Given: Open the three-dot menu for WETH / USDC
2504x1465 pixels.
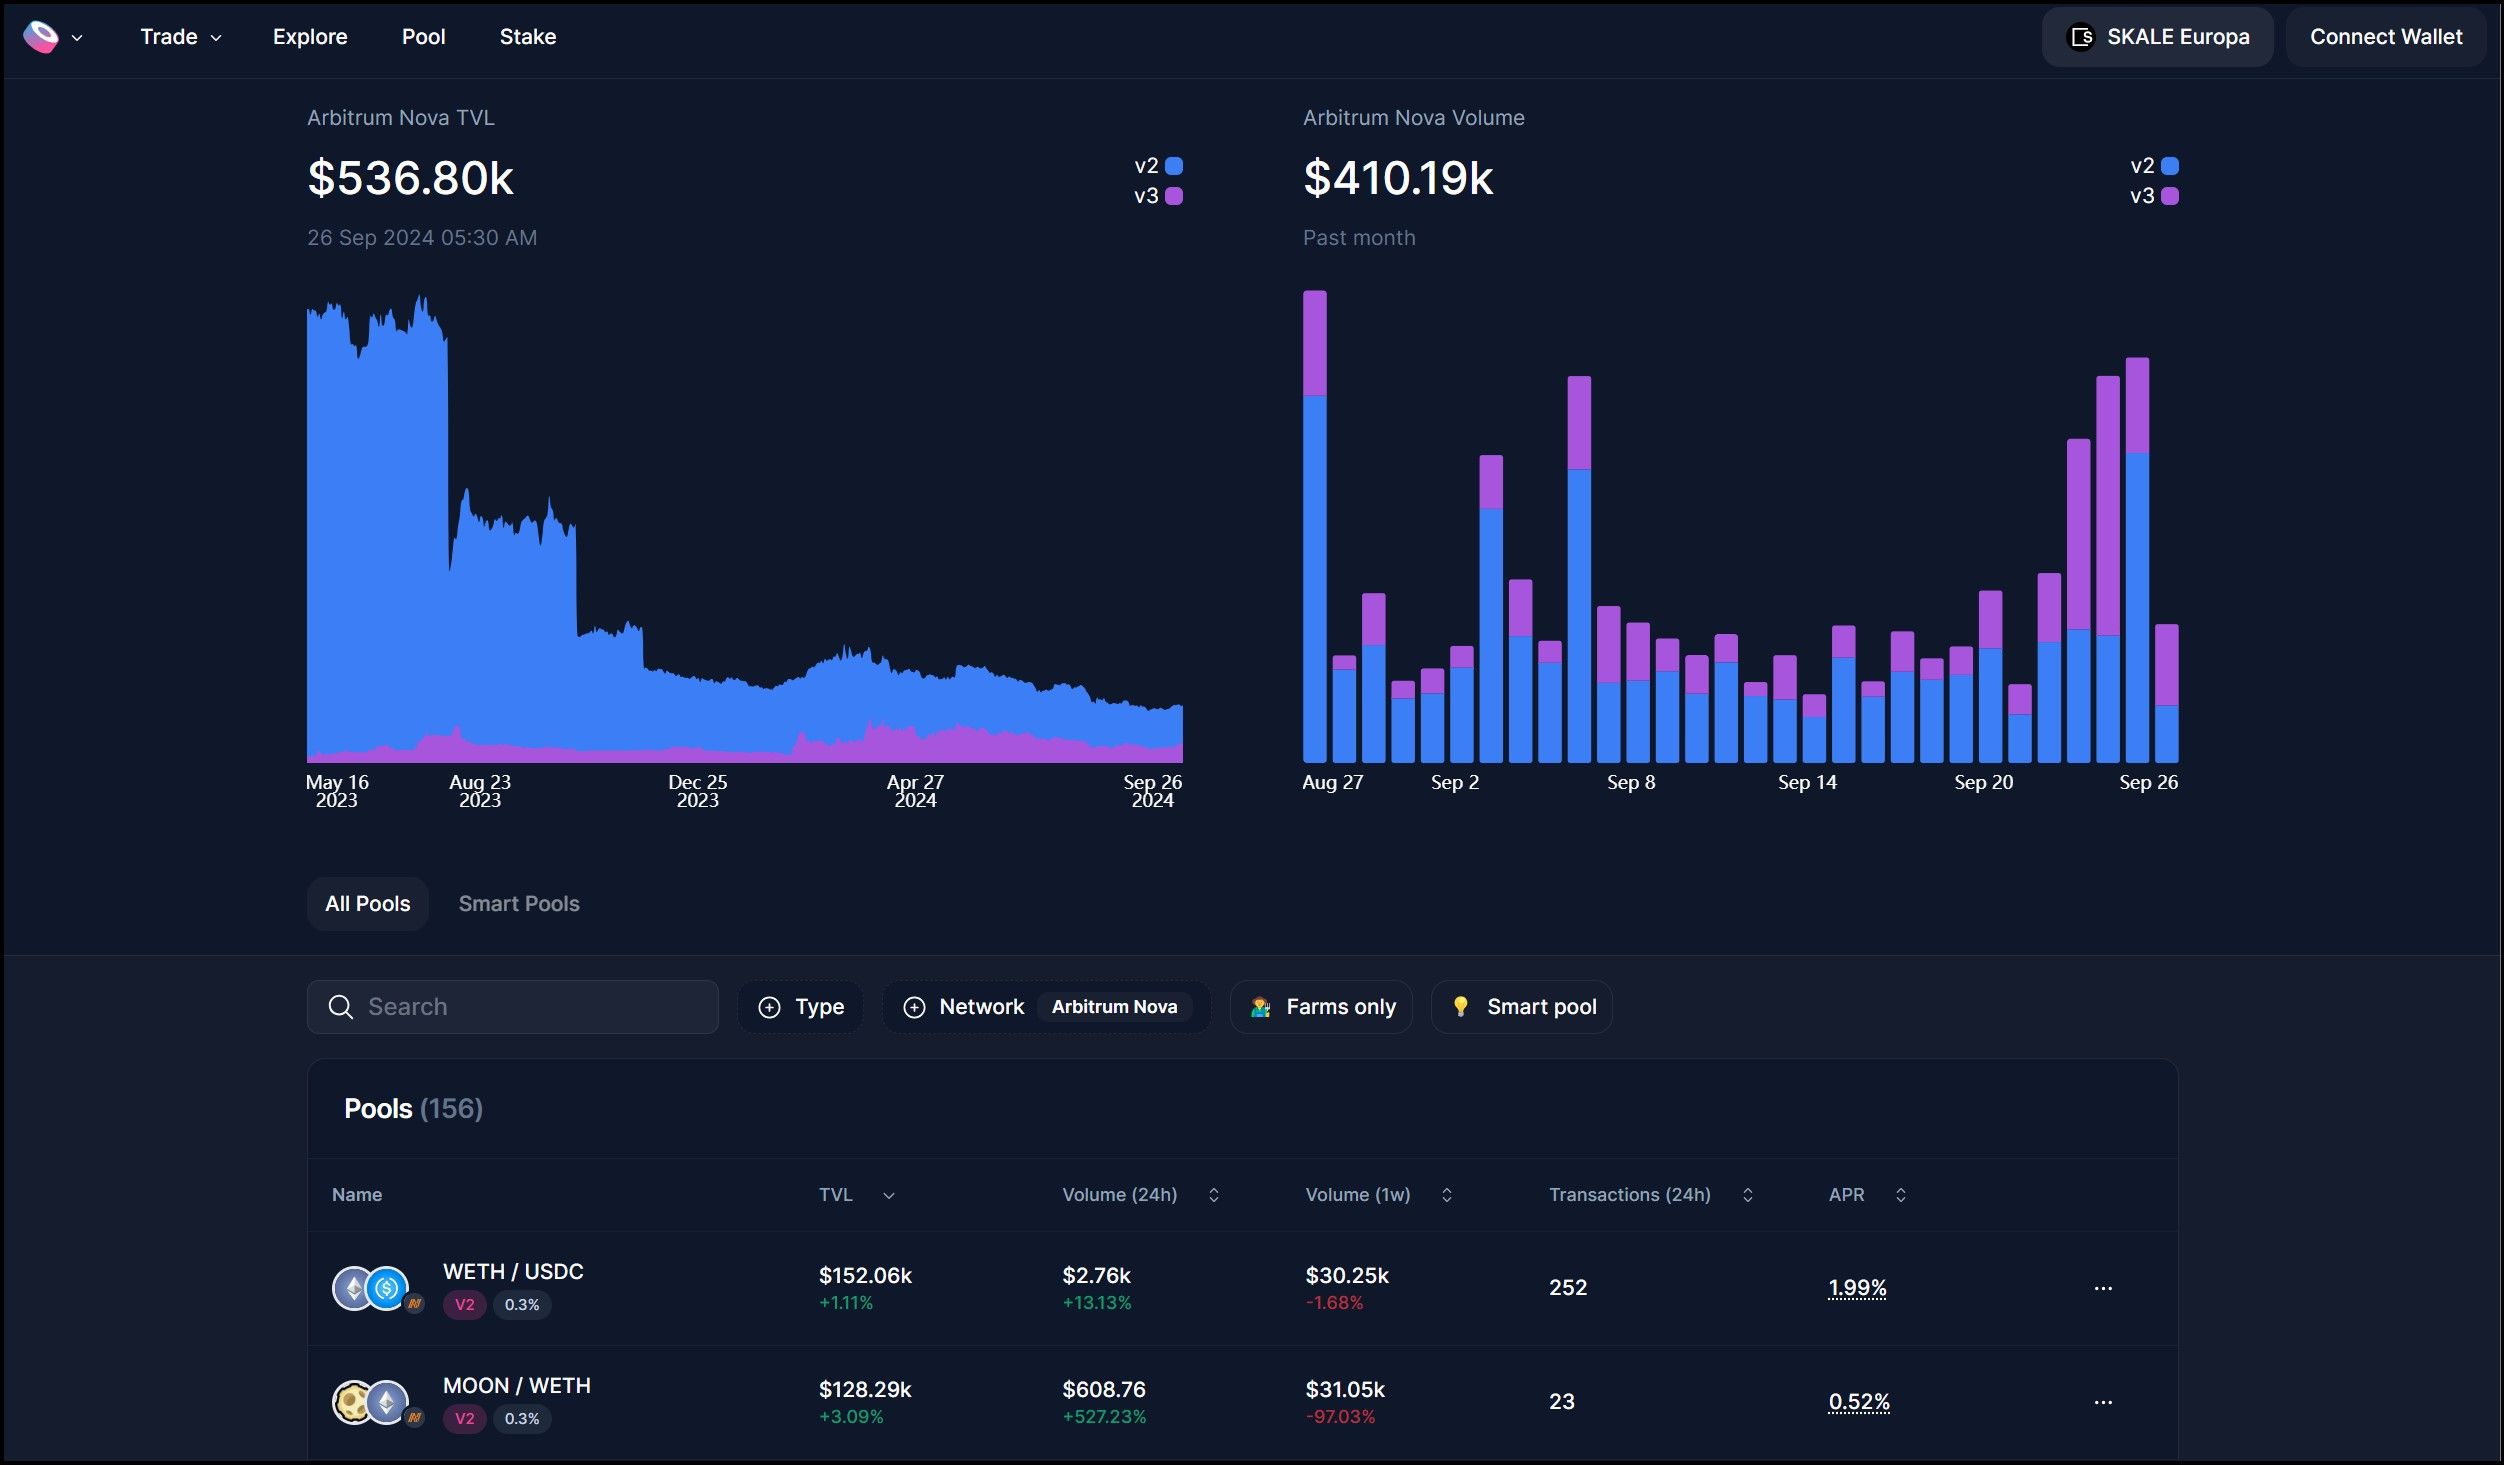Looking at the screenshot, I should tap(2103, 1288).
